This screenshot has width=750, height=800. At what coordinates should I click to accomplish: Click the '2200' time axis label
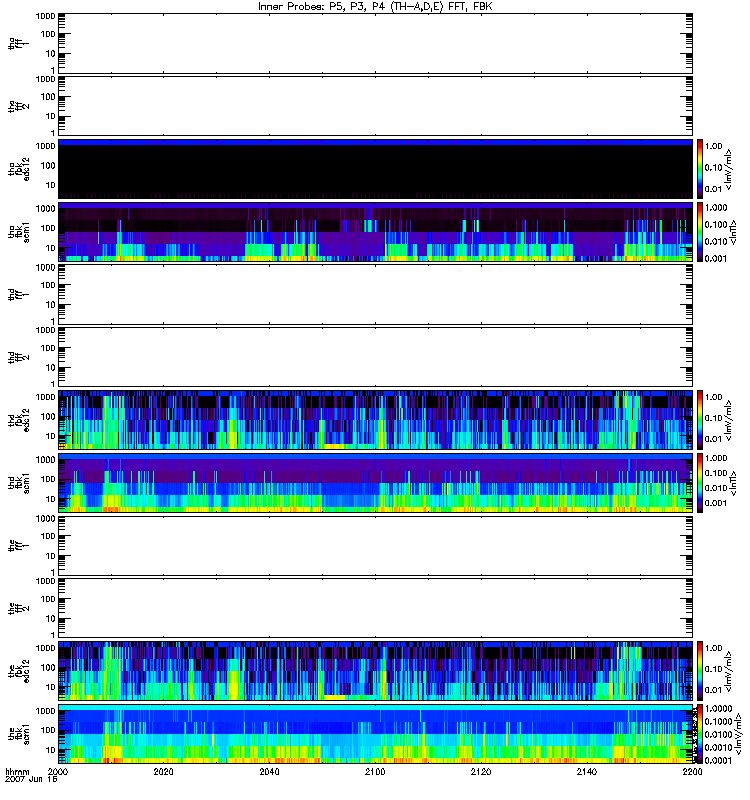pyautogui.click(x=692, y=771)
